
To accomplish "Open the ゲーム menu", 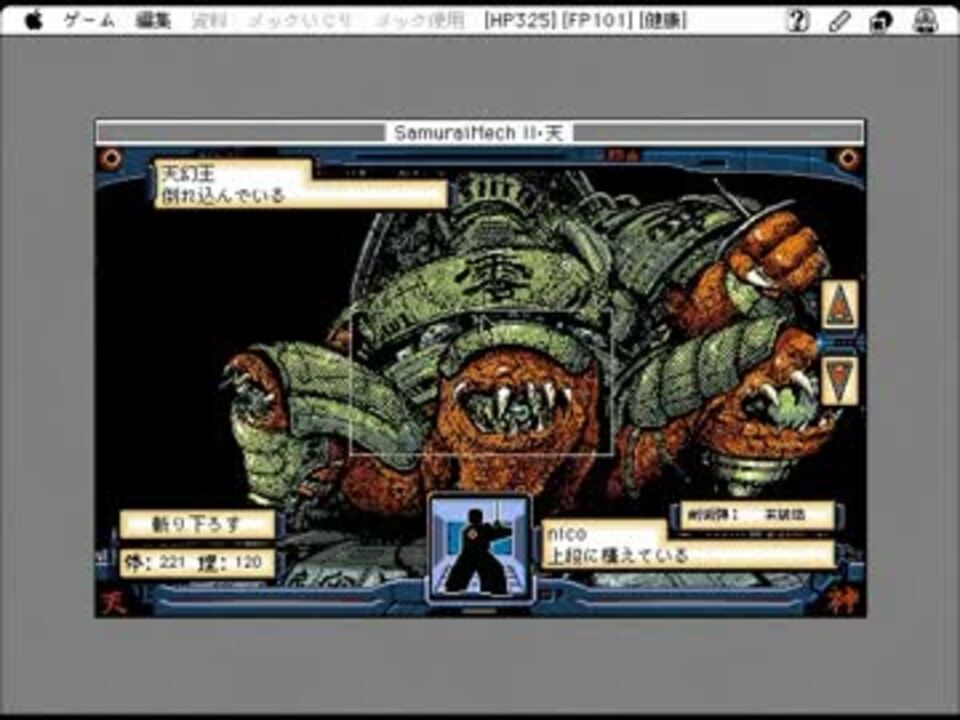I will pos(89,21).
